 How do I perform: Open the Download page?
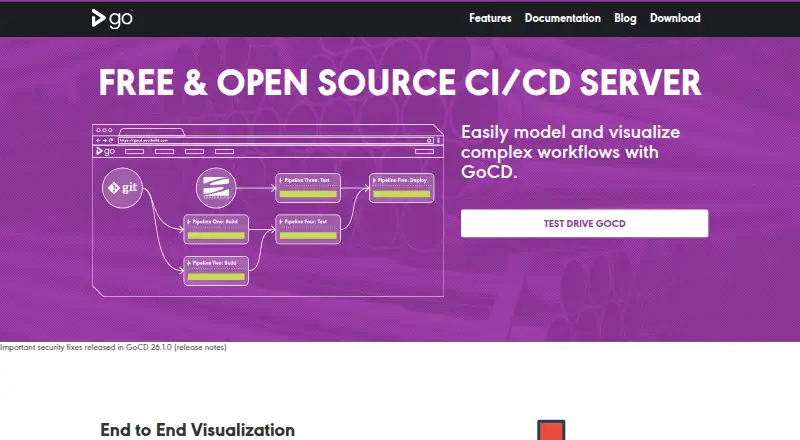coord(675,18)
